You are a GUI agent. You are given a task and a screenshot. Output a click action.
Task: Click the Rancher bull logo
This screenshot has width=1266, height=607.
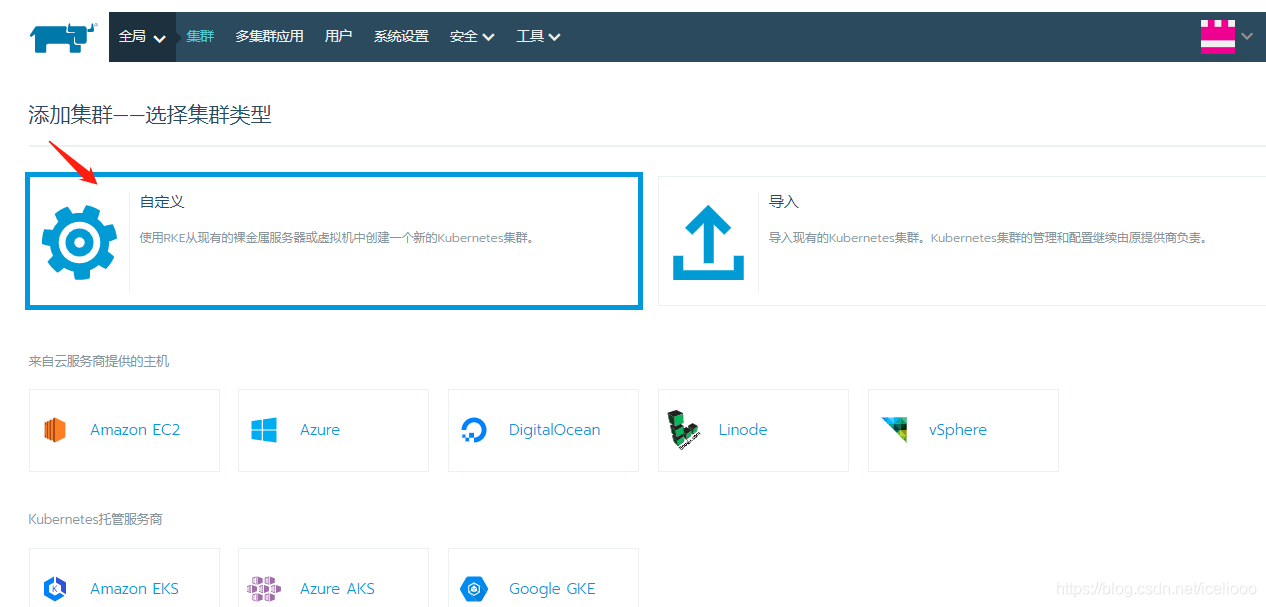pos(62,35)
